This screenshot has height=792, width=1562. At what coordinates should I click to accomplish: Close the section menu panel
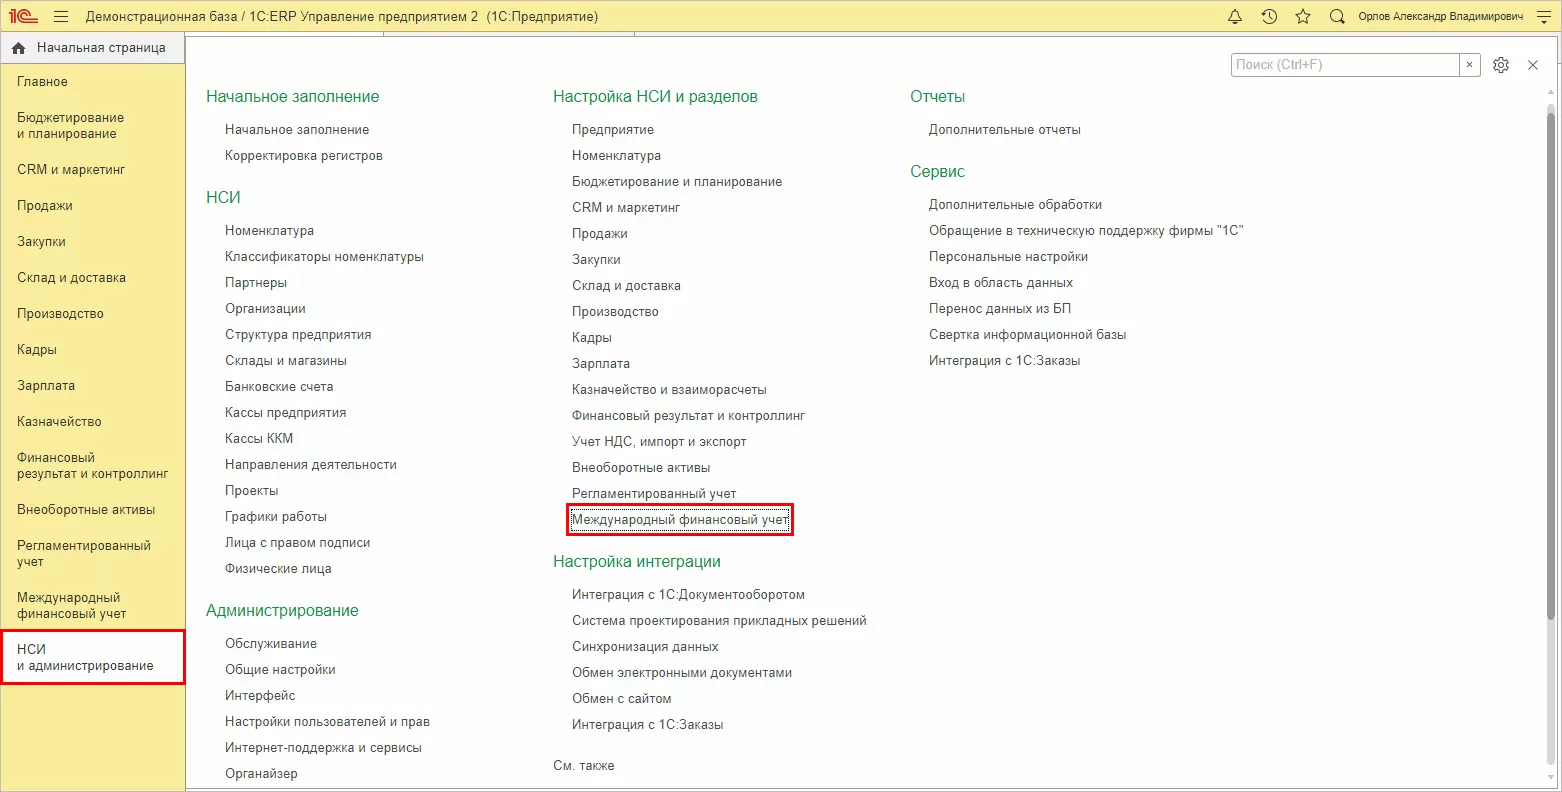click(1533, 65)
